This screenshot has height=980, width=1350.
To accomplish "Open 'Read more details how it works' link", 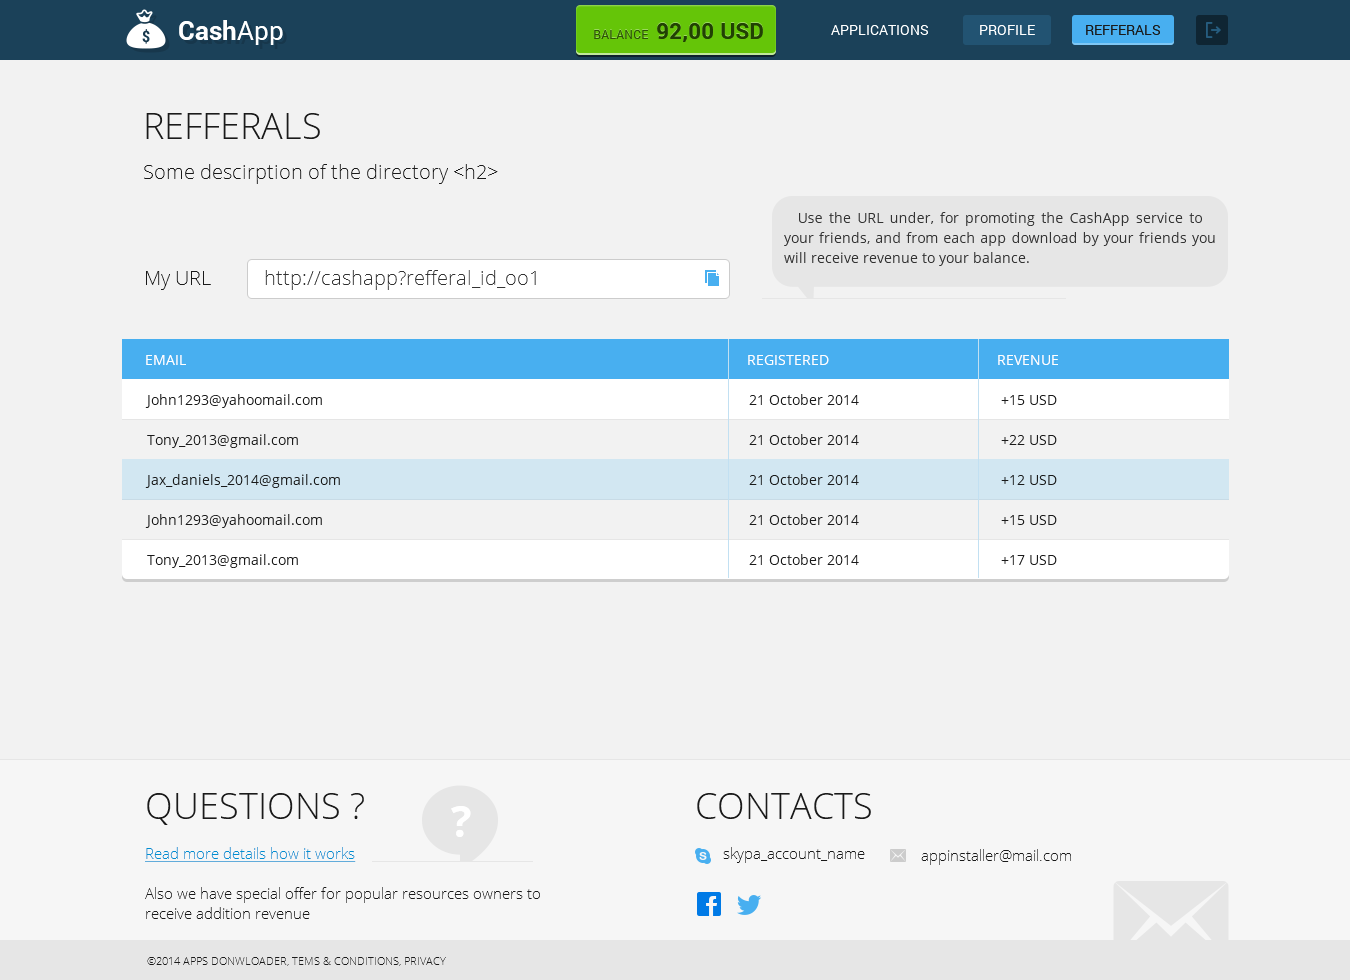I will coord(250,854).
